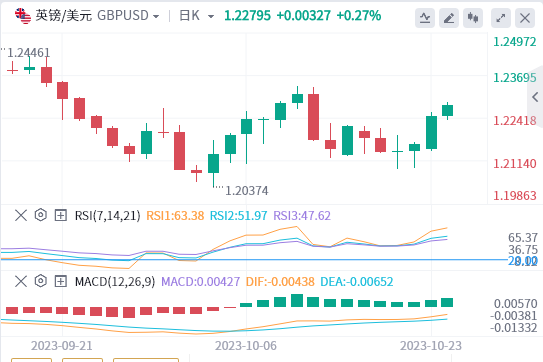Add indicator next to MACD panel
Viewport: 543px width, 362px height.
point(61,281)
